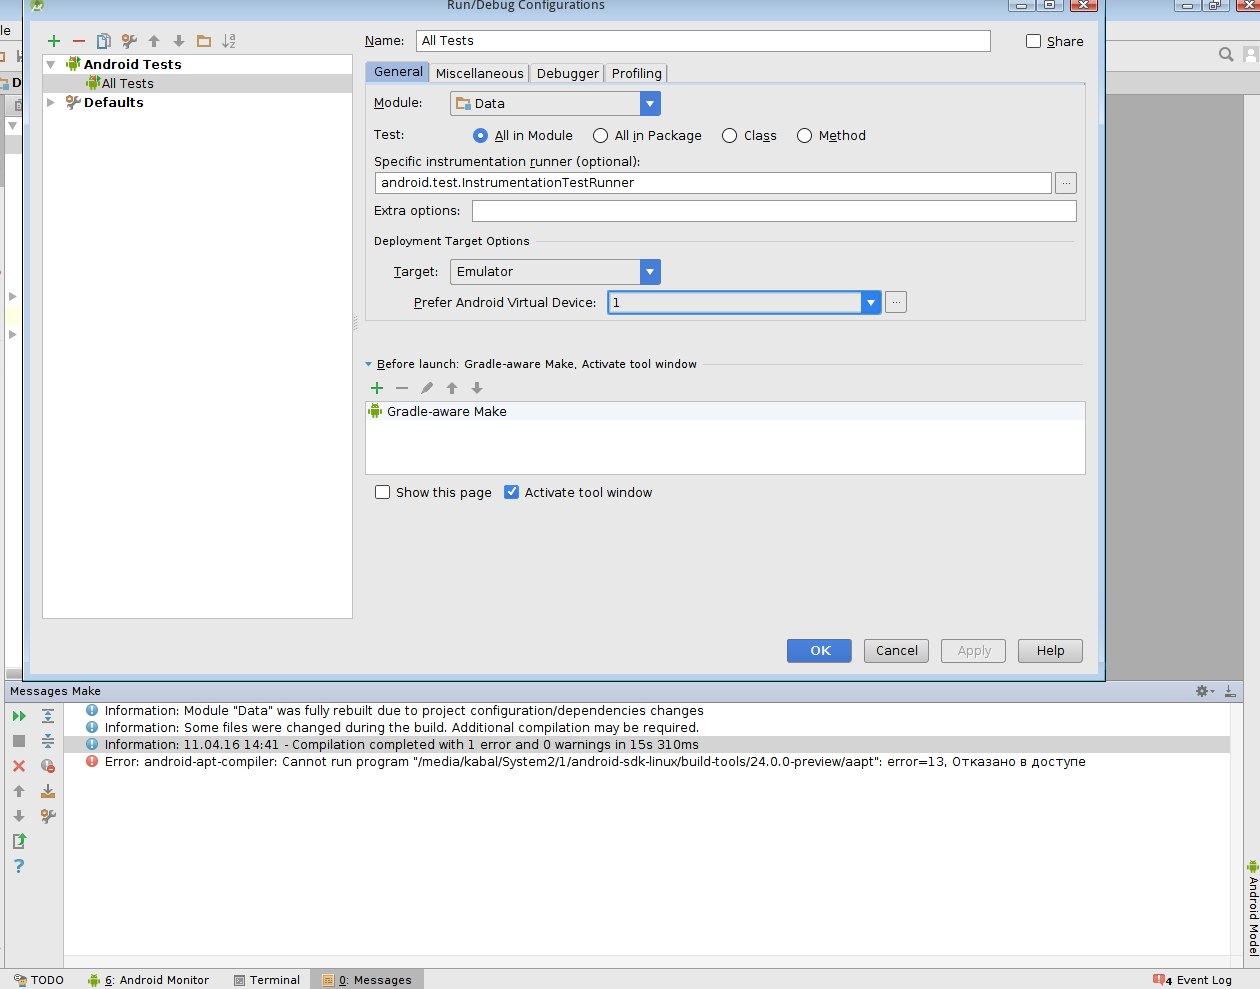Click OK button
The image size is (1260, 989).
pos(819,651)
